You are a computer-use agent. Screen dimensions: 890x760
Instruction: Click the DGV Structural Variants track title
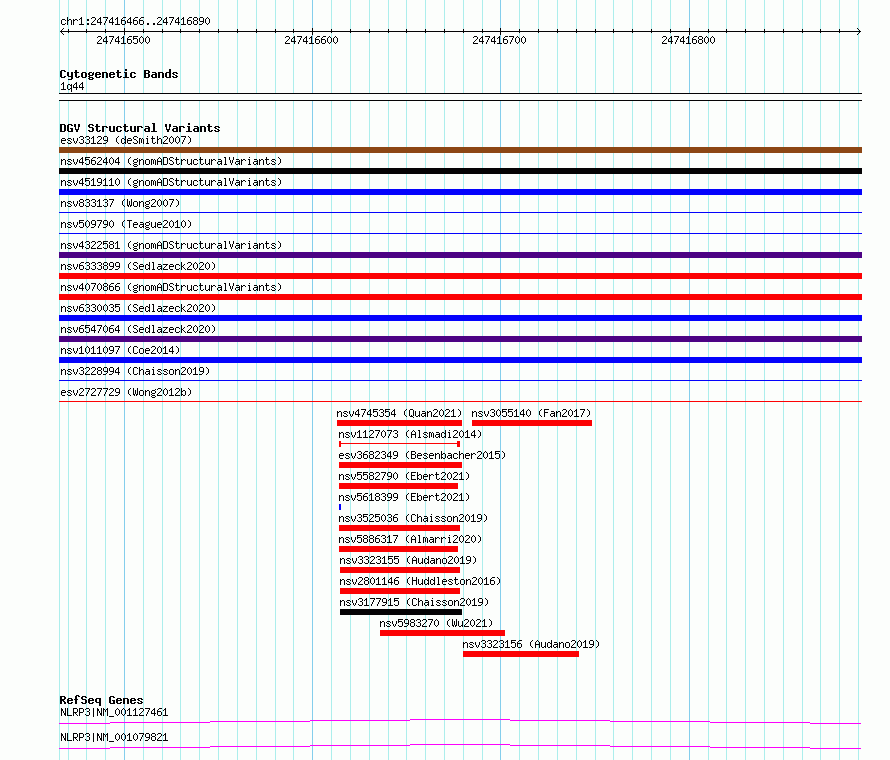(x=139, y=128)
